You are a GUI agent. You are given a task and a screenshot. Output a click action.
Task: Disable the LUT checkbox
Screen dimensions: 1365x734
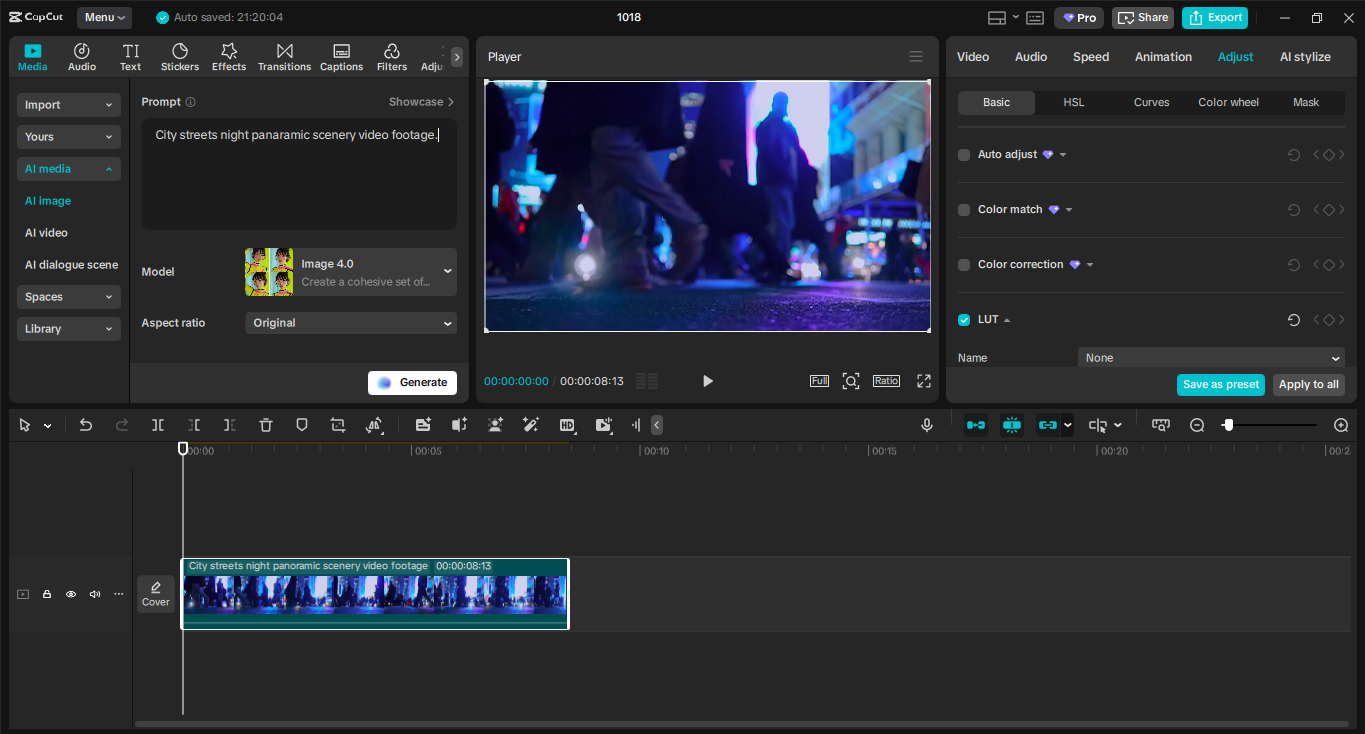[x=964, y=319]
